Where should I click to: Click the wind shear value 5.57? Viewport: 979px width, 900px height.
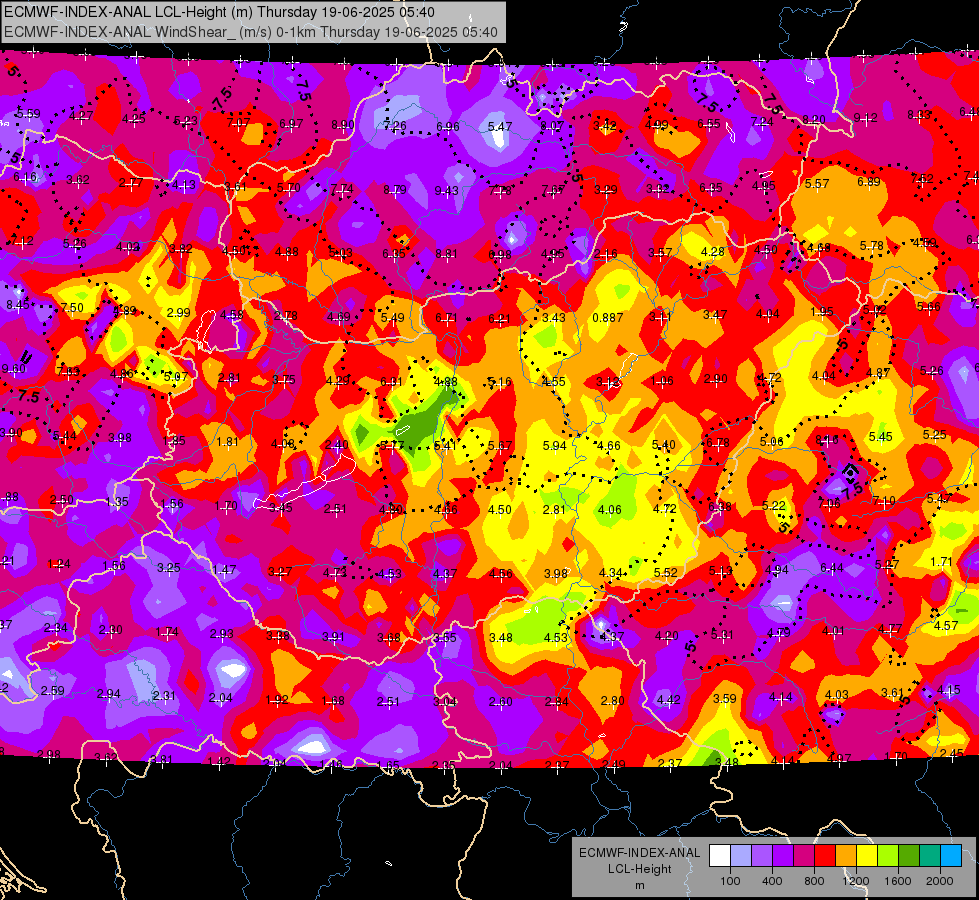coord(817,184)
